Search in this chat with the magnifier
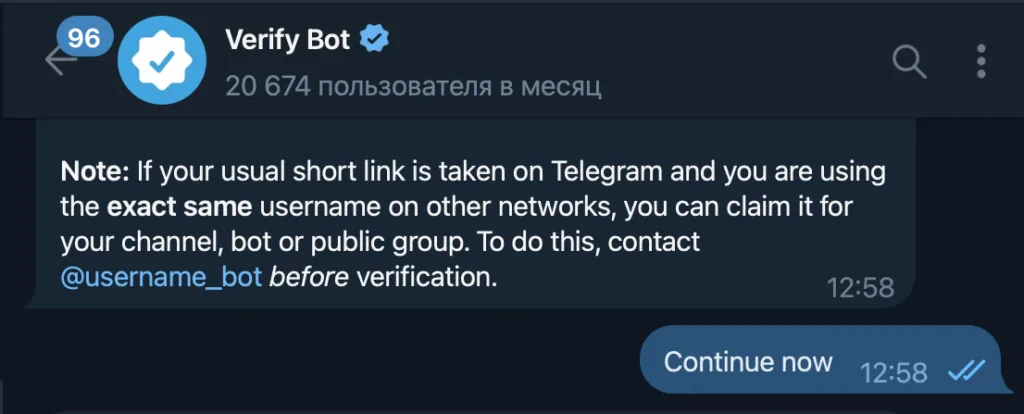Viewport: 1024px width, 414px height. (909, 62)
